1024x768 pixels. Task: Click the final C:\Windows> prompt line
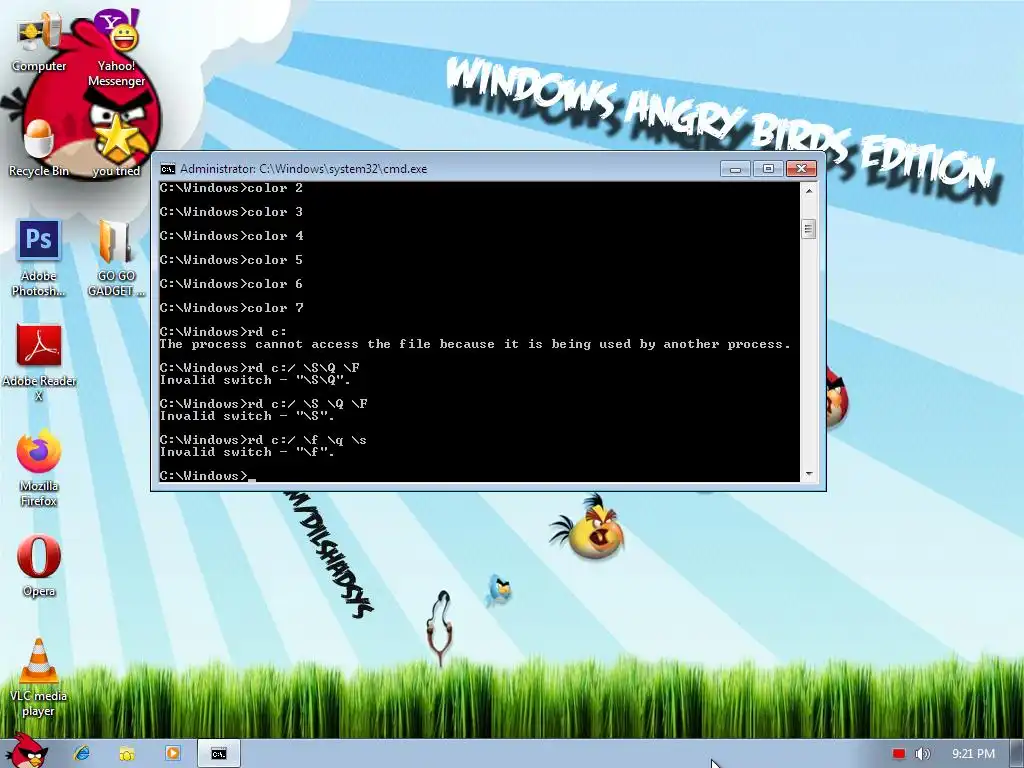coord(208,475)
